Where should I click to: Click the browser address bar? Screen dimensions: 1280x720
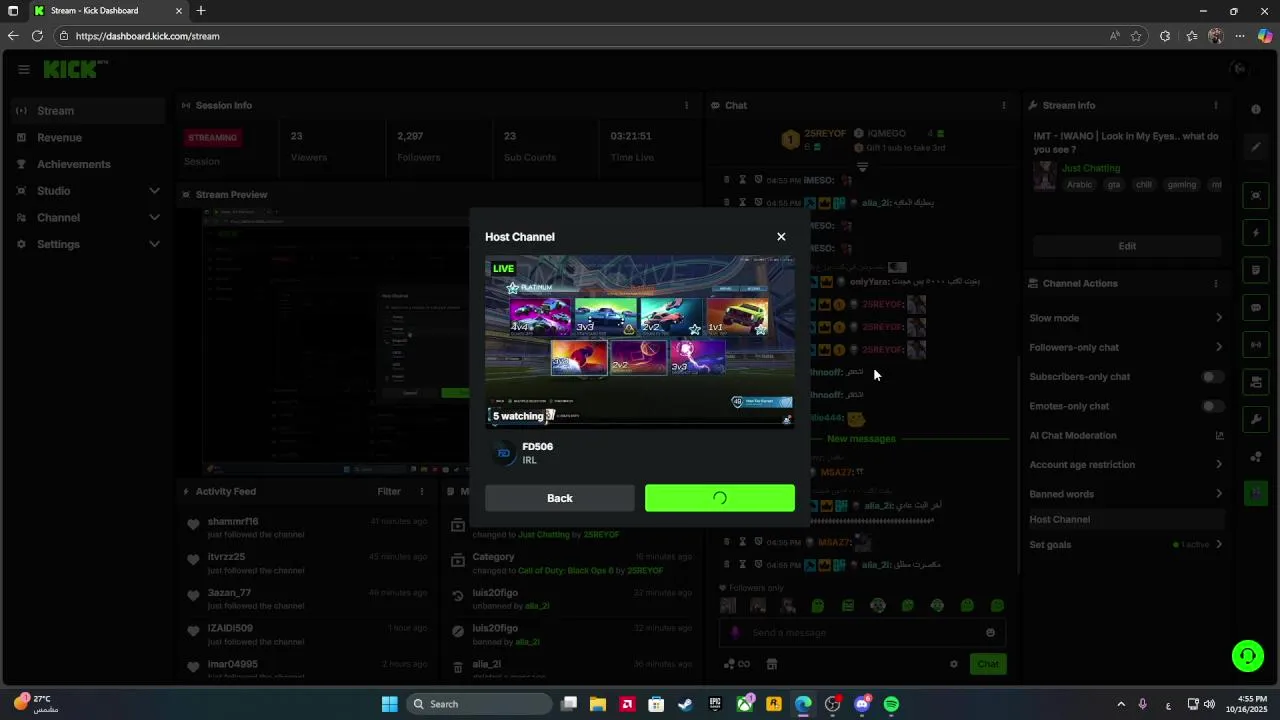[x=580, y=36]
